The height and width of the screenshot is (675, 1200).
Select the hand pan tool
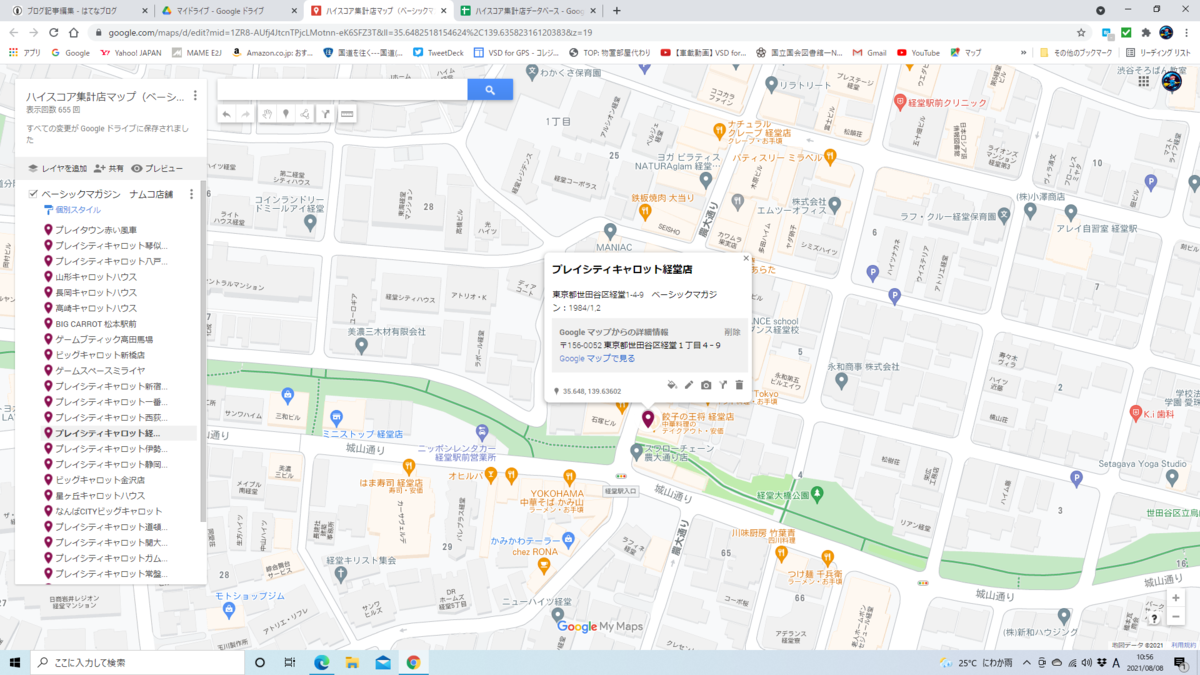point(267,115)
